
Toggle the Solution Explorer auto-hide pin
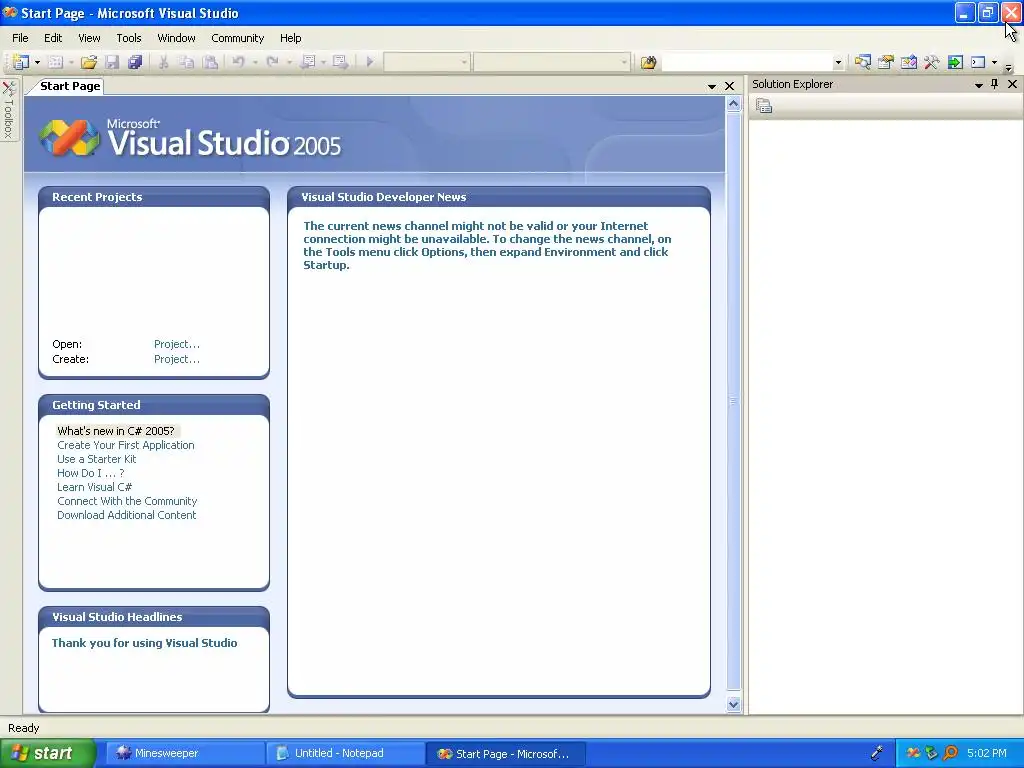[x=995, y=84]
